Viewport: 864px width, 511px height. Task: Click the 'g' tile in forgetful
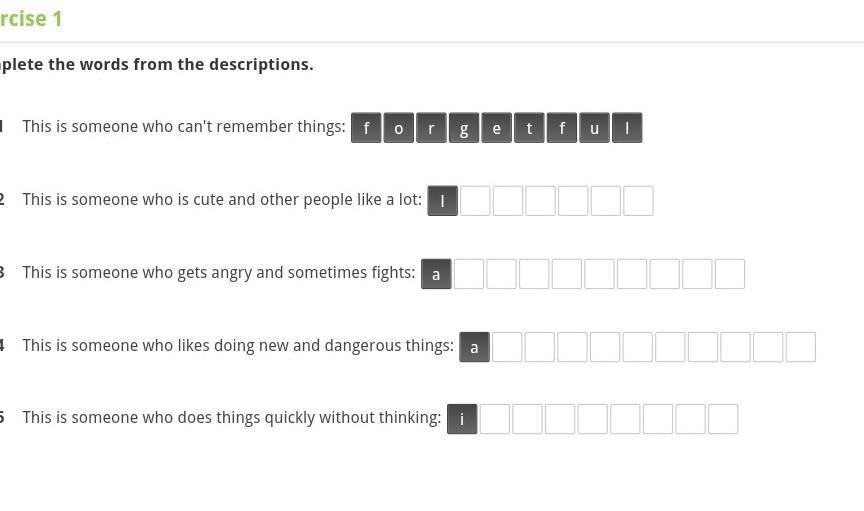tap(464, 128)
